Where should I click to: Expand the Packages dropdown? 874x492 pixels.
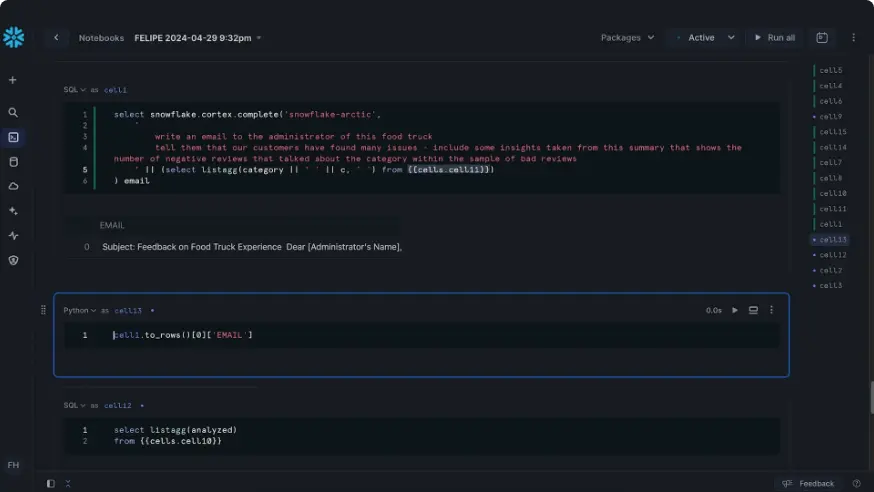(x=627, y=38)
